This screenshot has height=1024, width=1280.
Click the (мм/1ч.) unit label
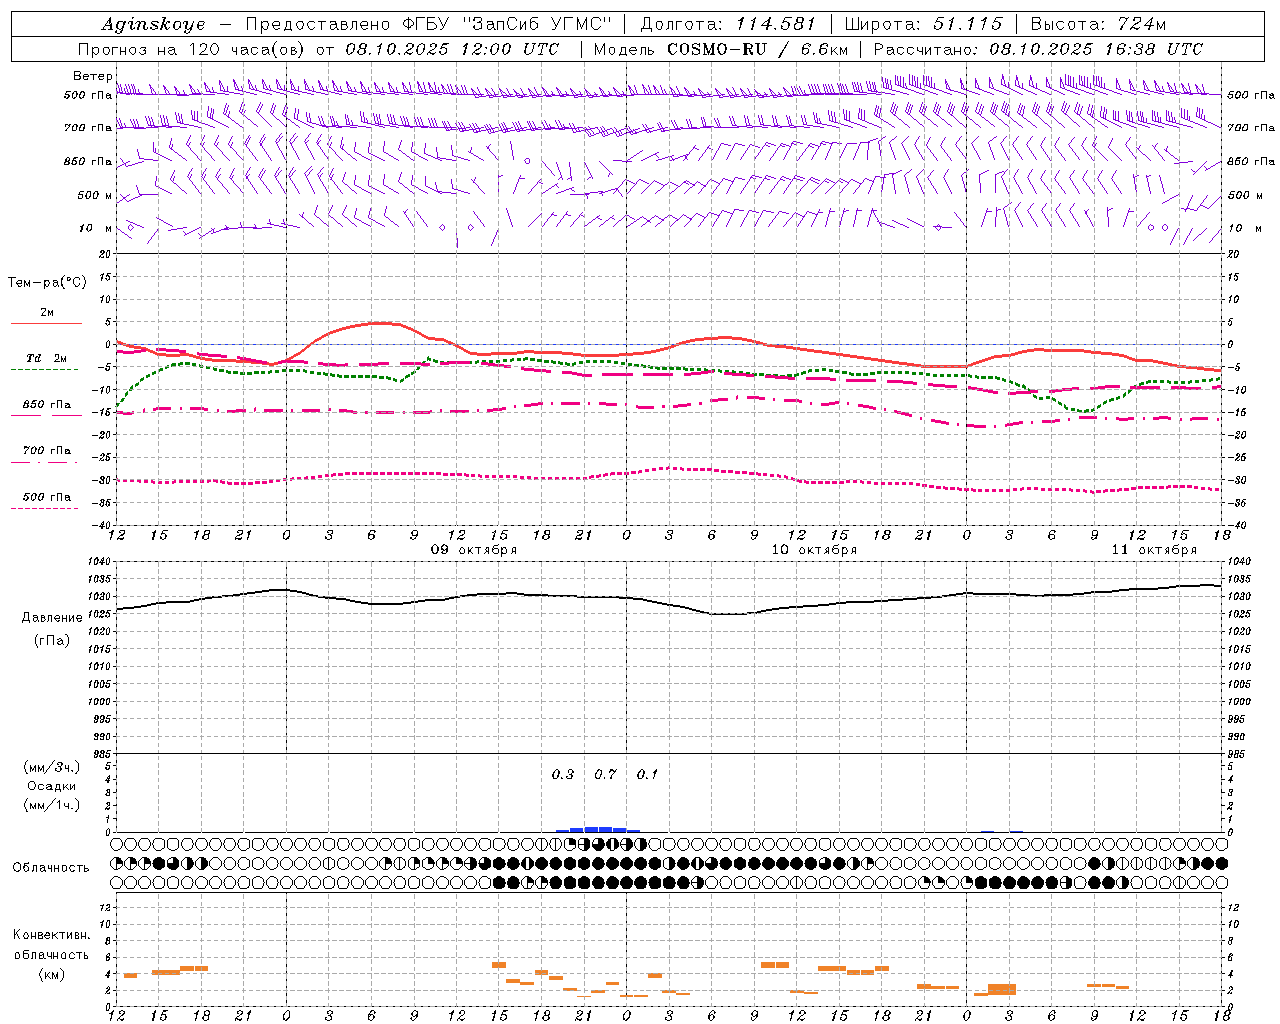[x=52, y=805]
